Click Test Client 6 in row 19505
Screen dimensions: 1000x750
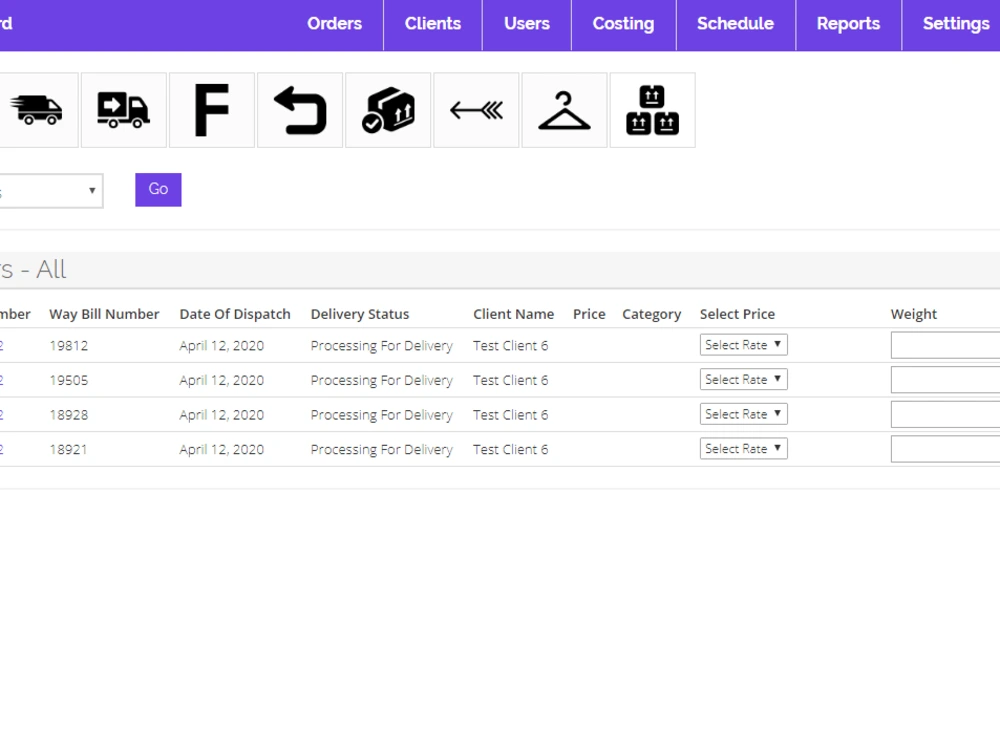tap(510, 380)
